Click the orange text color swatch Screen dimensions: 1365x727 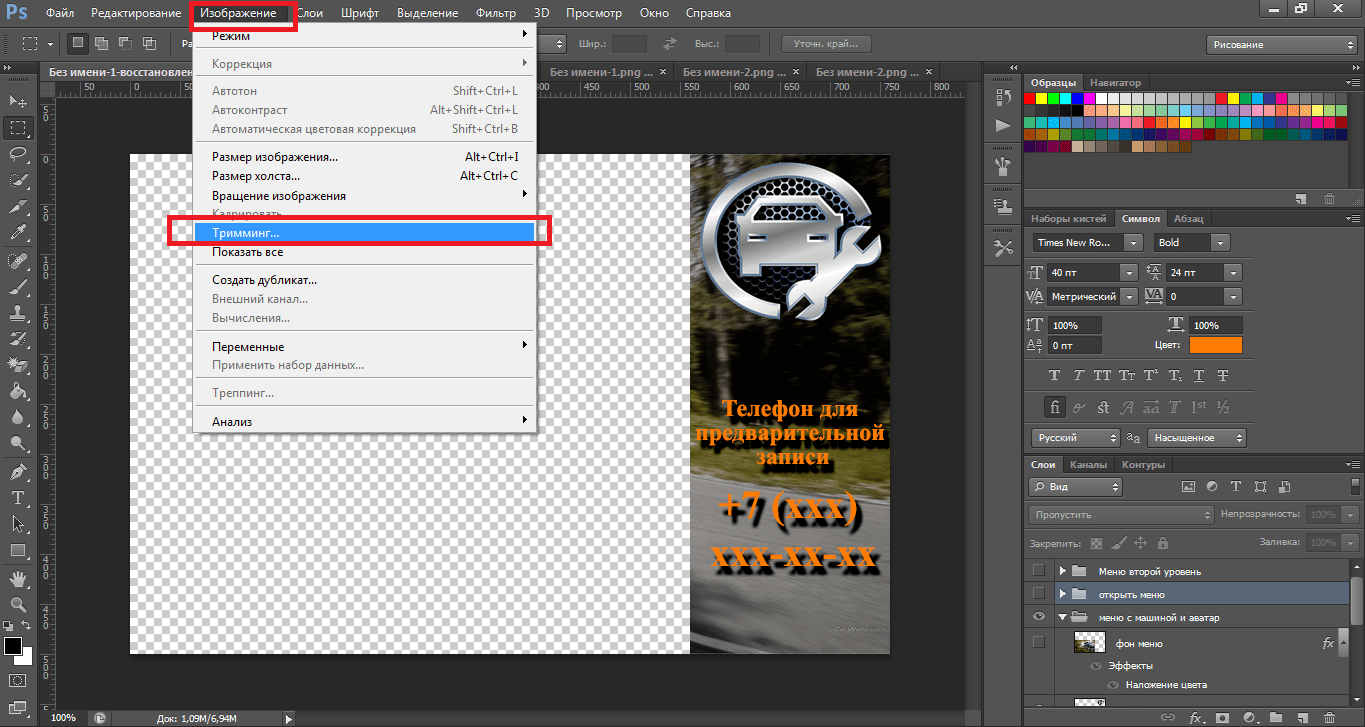click(1216, 345)
